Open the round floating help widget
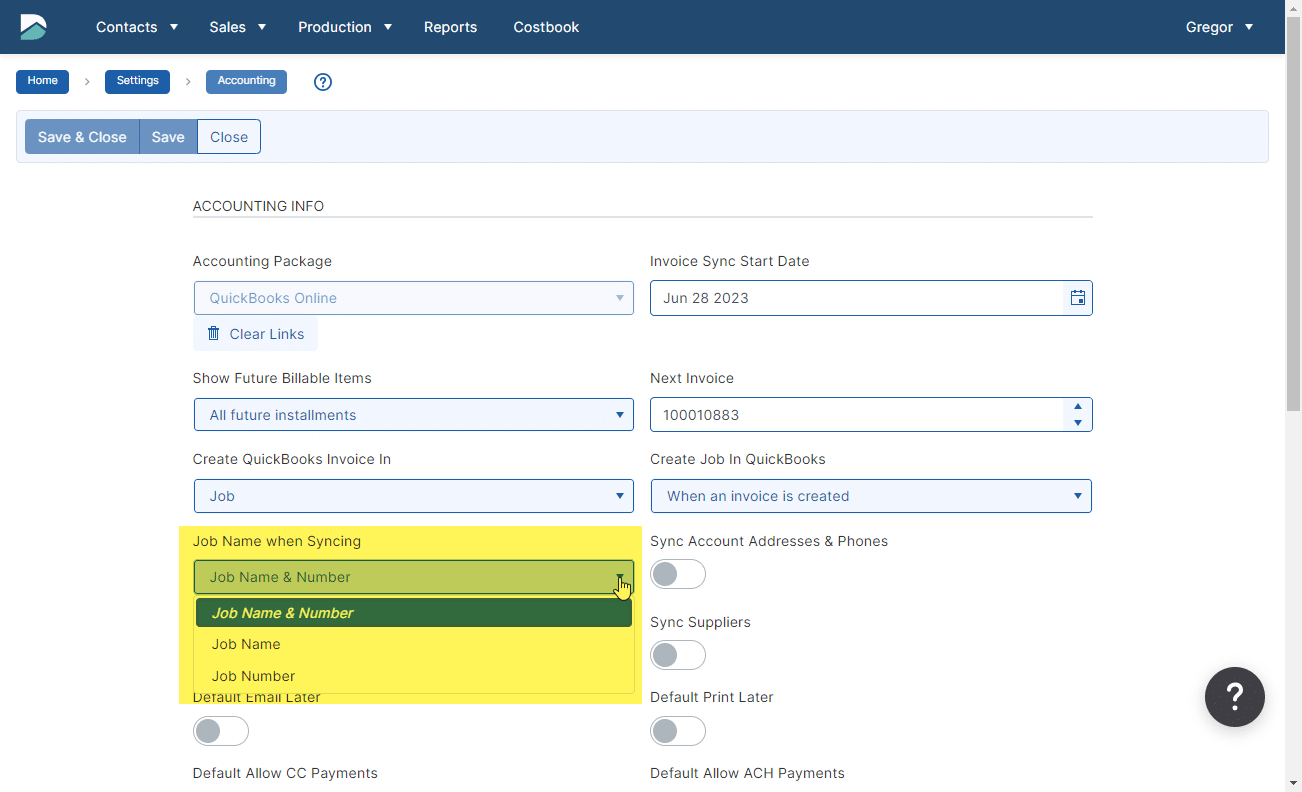The width and height of the screenshot is (1302, 792). coord(1234,697)
